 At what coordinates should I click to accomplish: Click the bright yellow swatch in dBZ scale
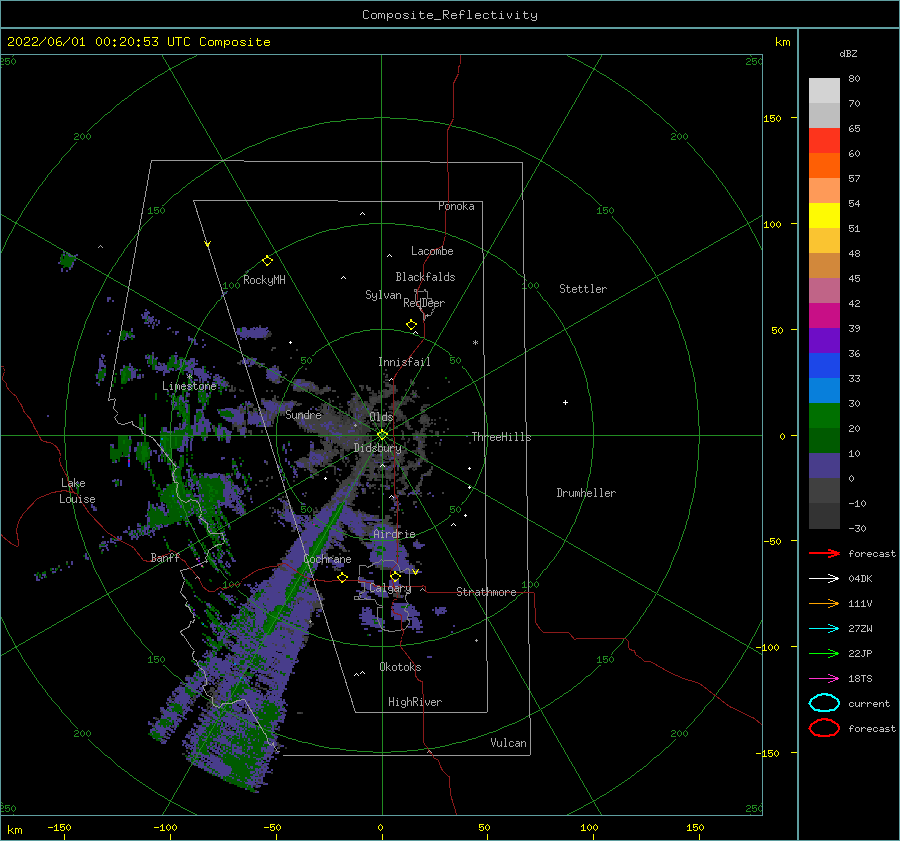[x=824, y=216]
